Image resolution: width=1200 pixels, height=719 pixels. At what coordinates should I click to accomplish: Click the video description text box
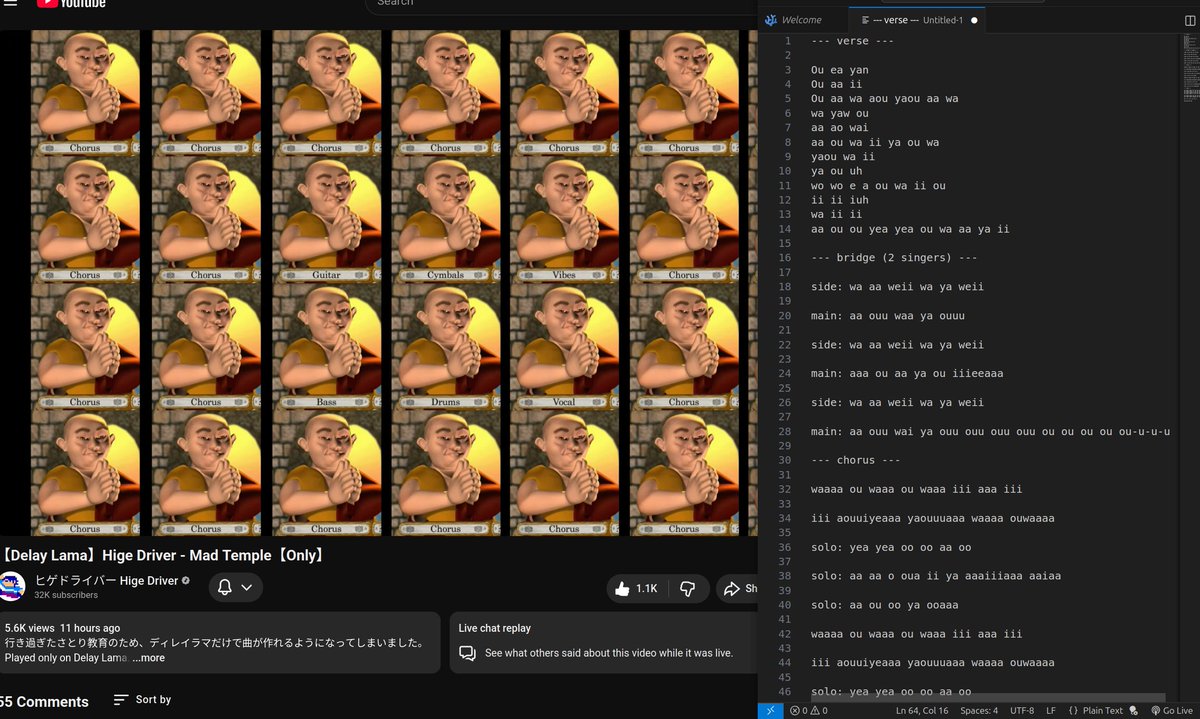pos(220,642)
